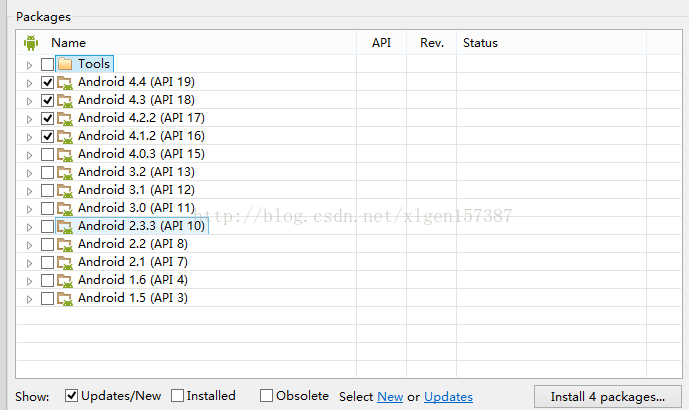Expand the Android 4.2.2 (API 17) node

(x=29, y=119)
